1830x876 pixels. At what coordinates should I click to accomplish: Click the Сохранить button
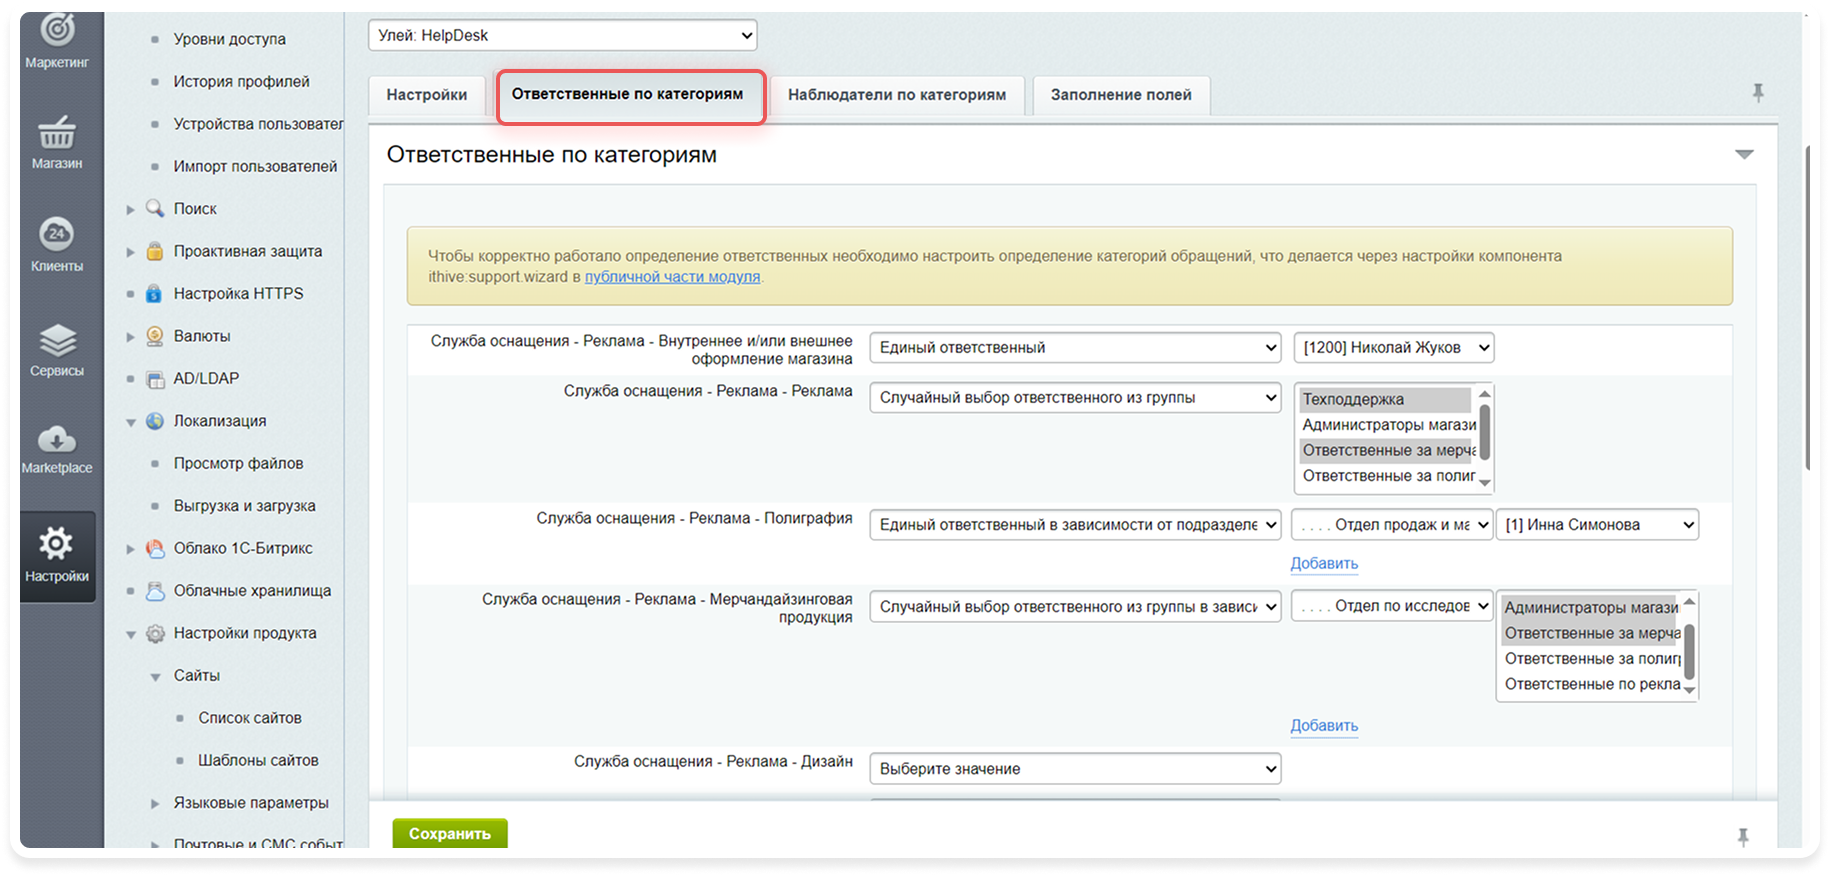pyautogui.click(x=449, y=833)
